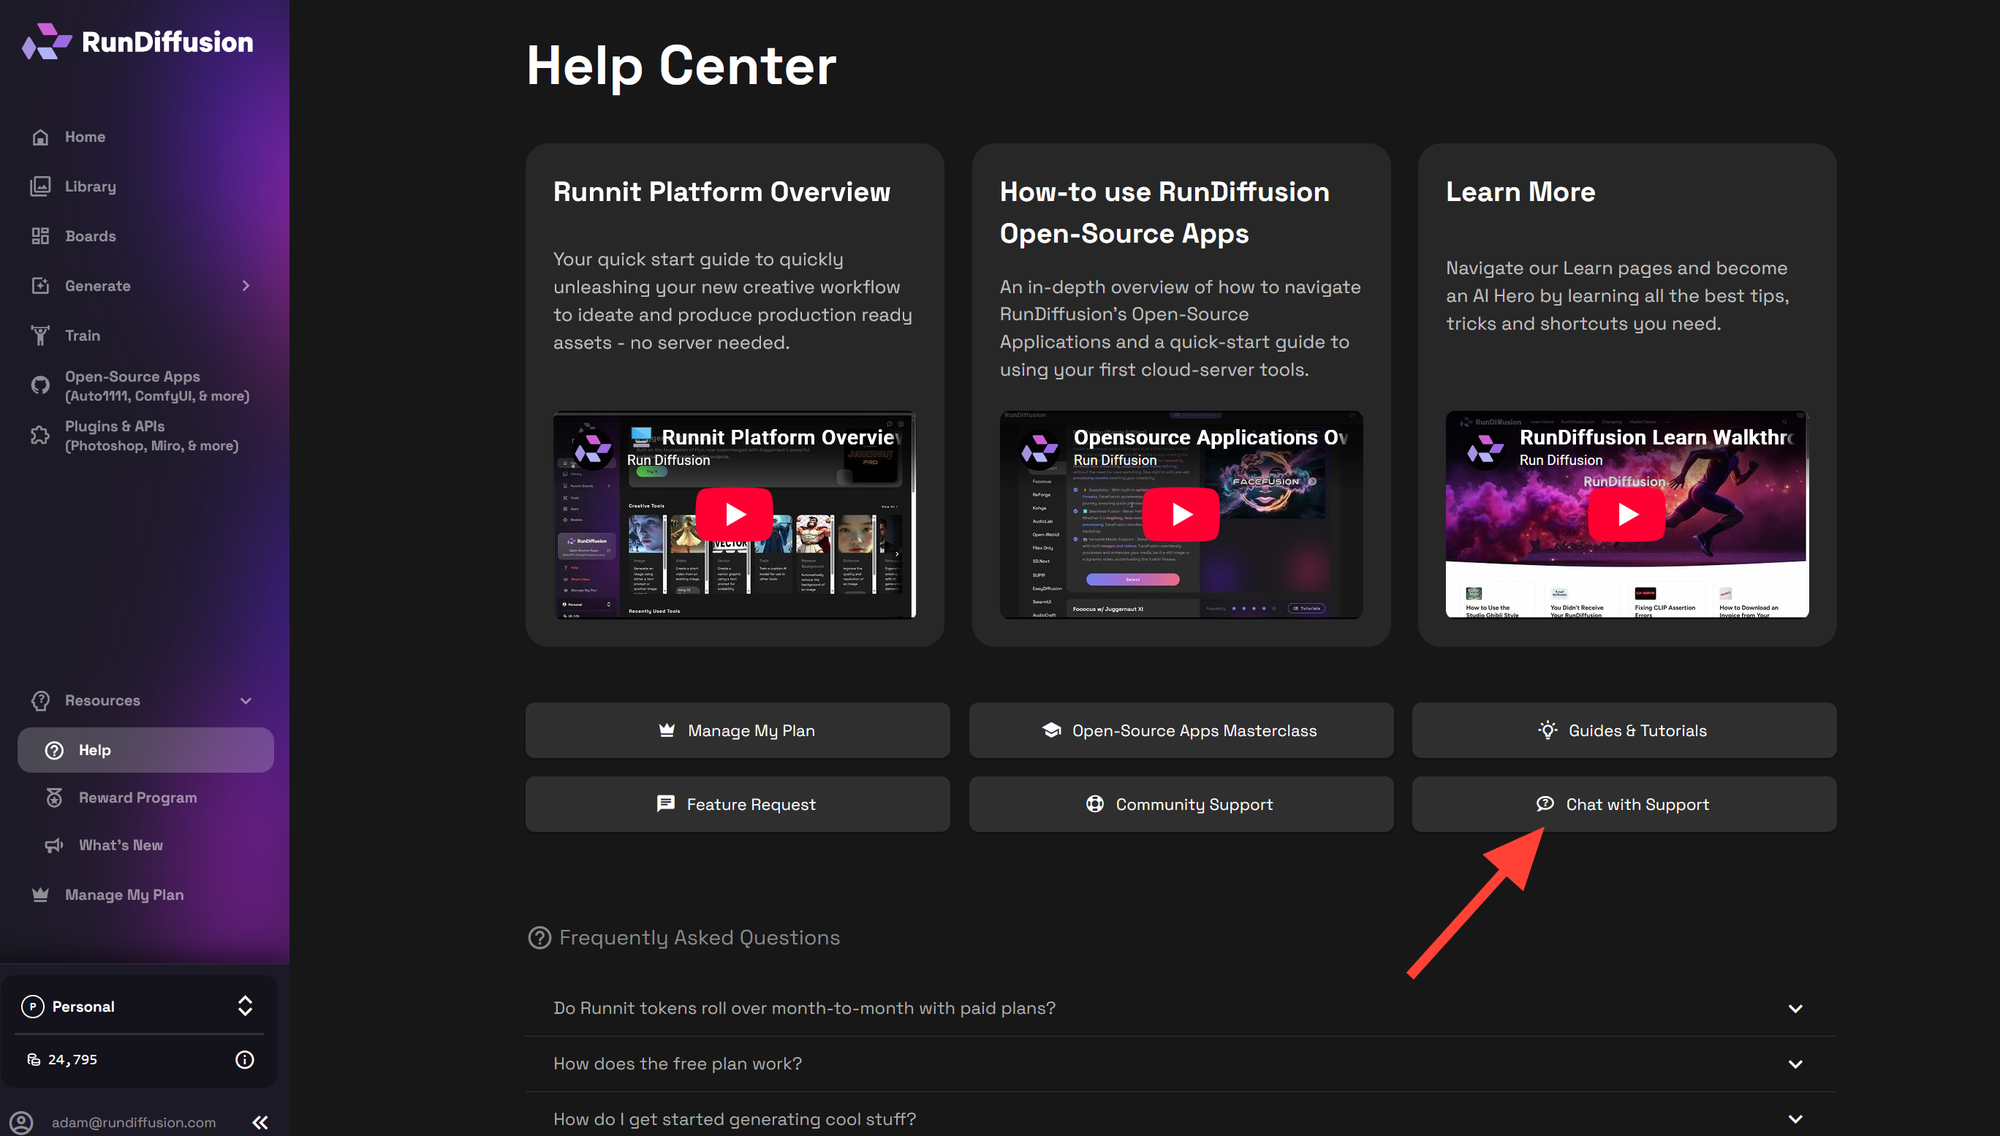The width and height of the screenshot is (2000, 1136).
Task: Click the channel avatar on Opensource Applications video
Action: point(1039,449)
